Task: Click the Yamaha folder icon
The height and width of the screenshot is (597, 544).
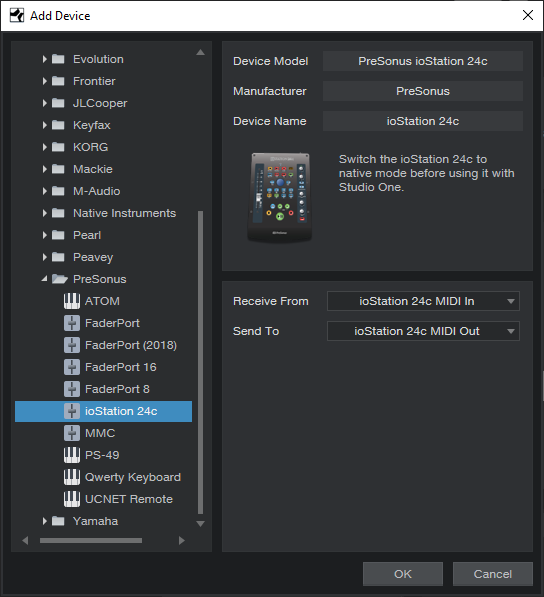Action: pos(58,521)
